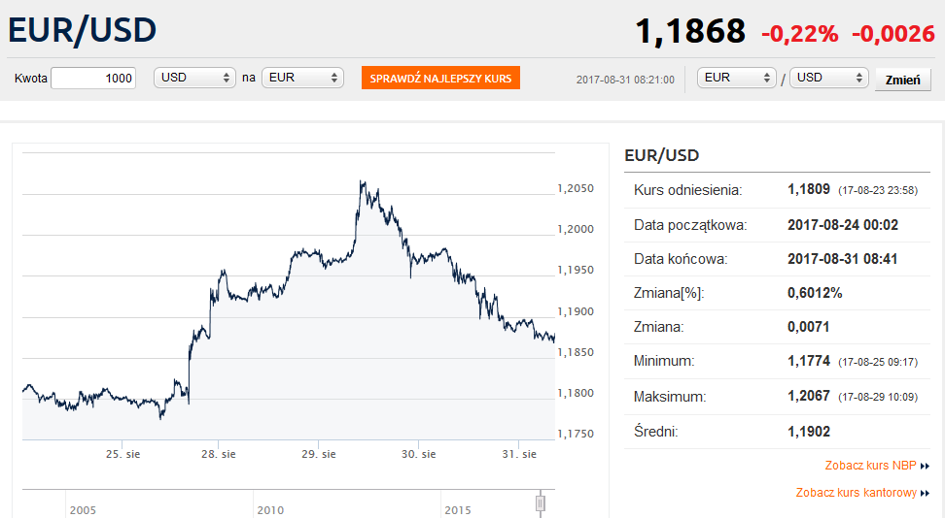Expand the base currency EUR selector near Zmień
945x518 pixels.
click(x=738, y=78)
